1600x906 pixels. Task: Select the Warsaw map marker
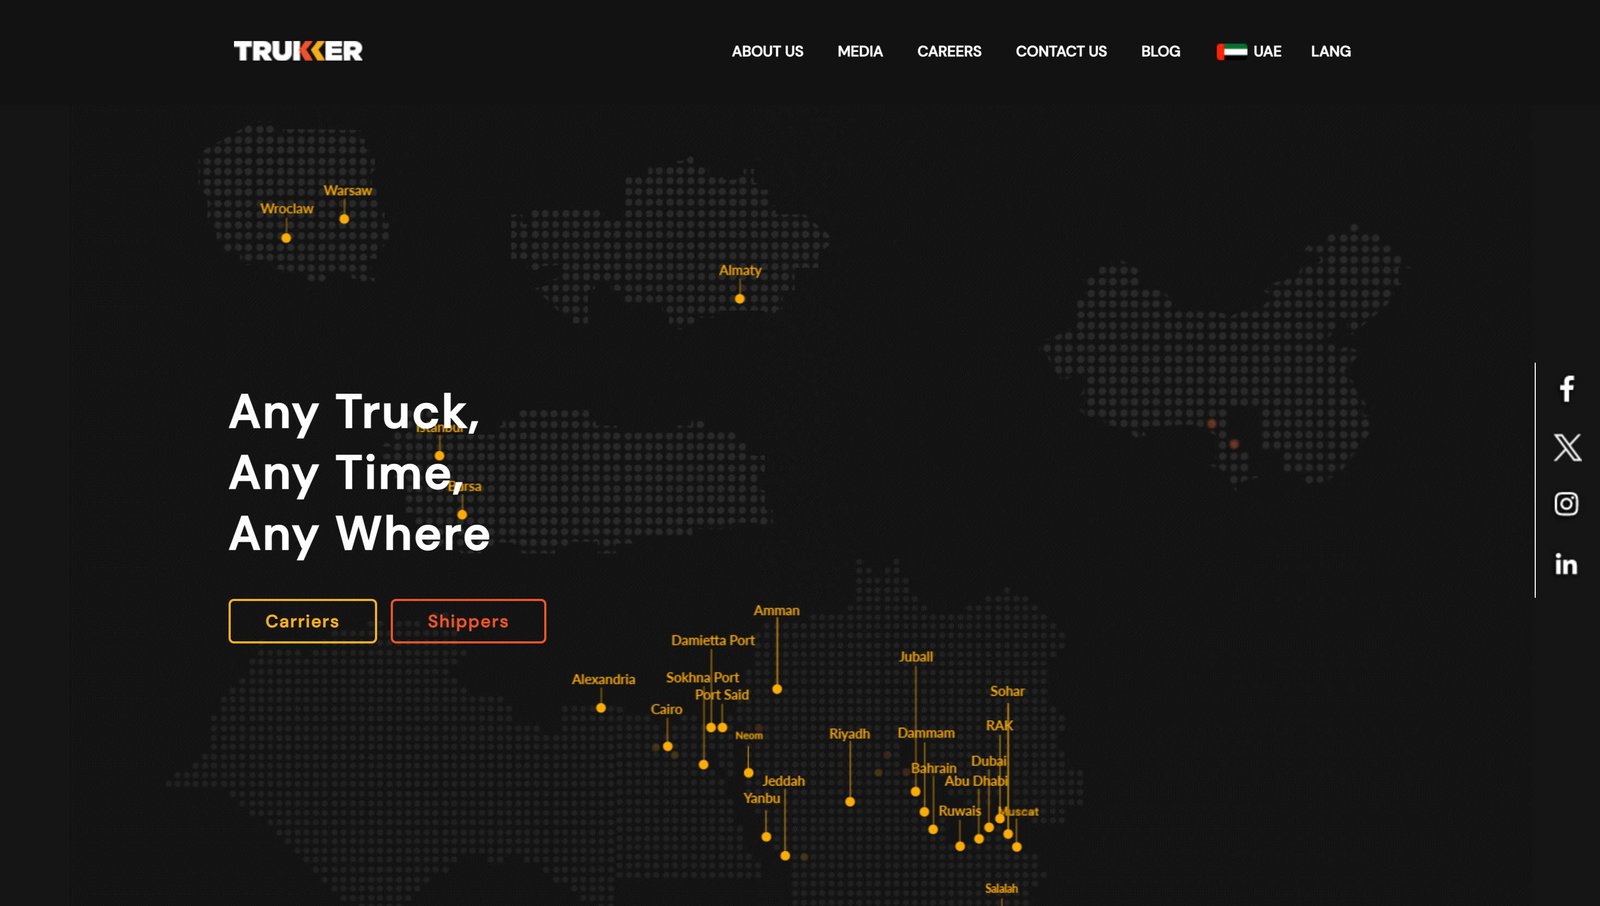[x=344, y=219]
